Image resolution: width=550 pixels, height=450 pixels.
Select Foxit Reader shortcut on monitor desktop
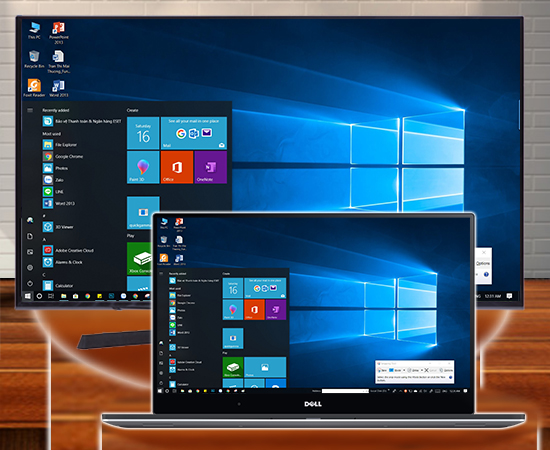pyautogui.click(x=34, y=88)
